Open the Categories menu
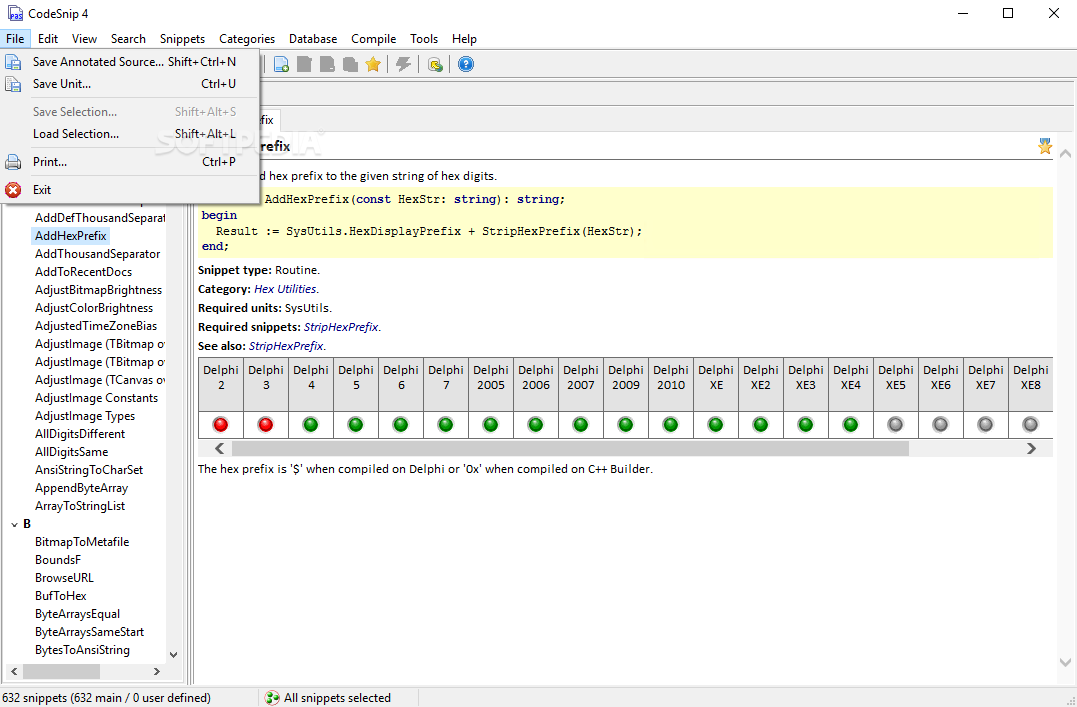Screen dimensions: 1077x707 247,39
